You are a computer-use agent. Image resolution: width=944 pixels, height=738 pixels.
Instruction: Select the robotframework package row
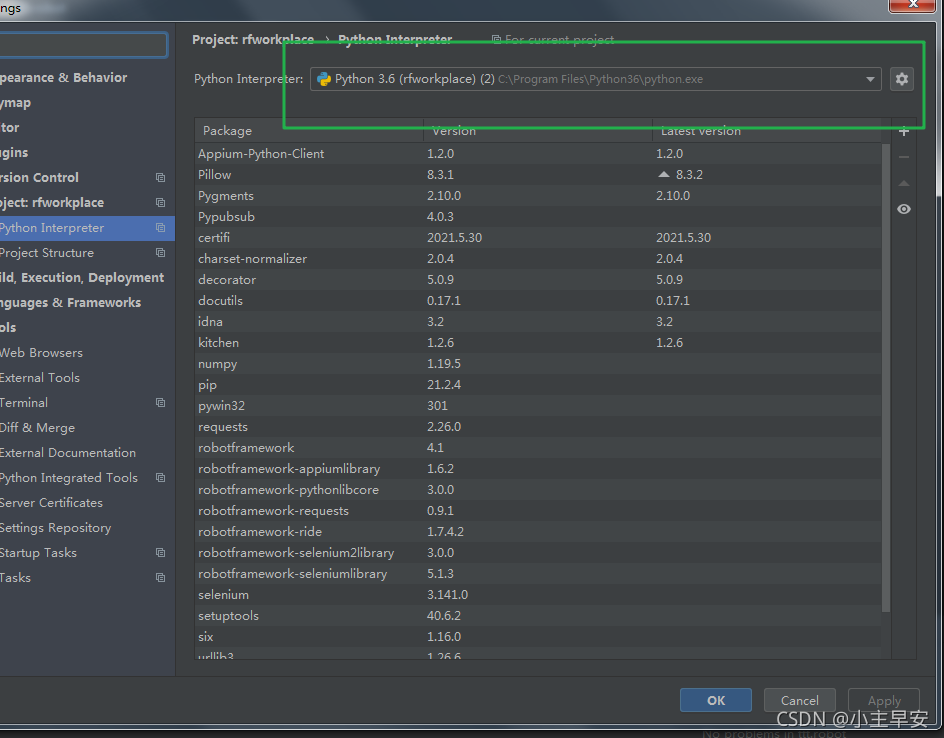pos(538,448)
